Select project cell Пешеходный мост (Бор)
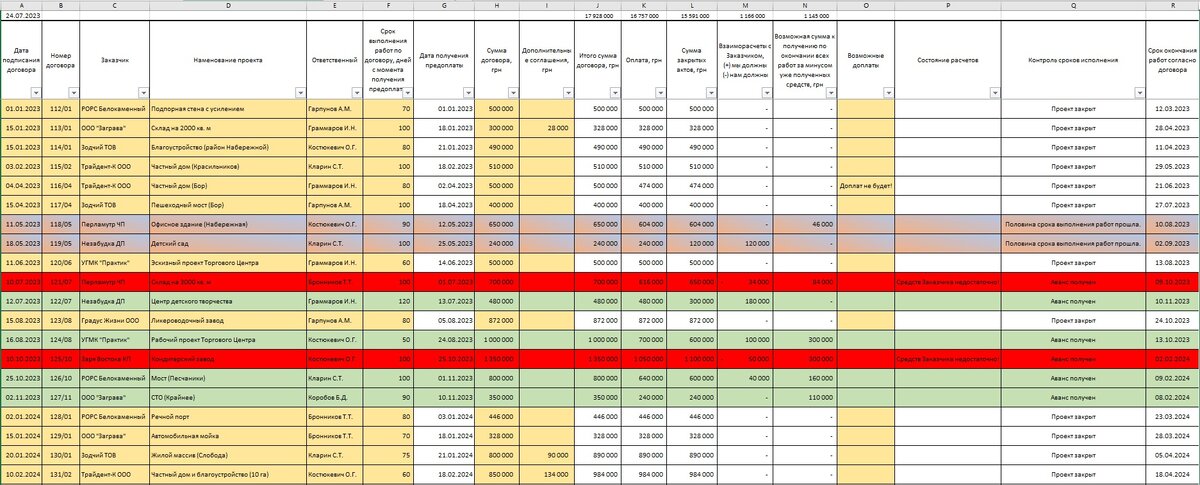The width and height of the screenshot is (1200, 485). pos(229,205)
